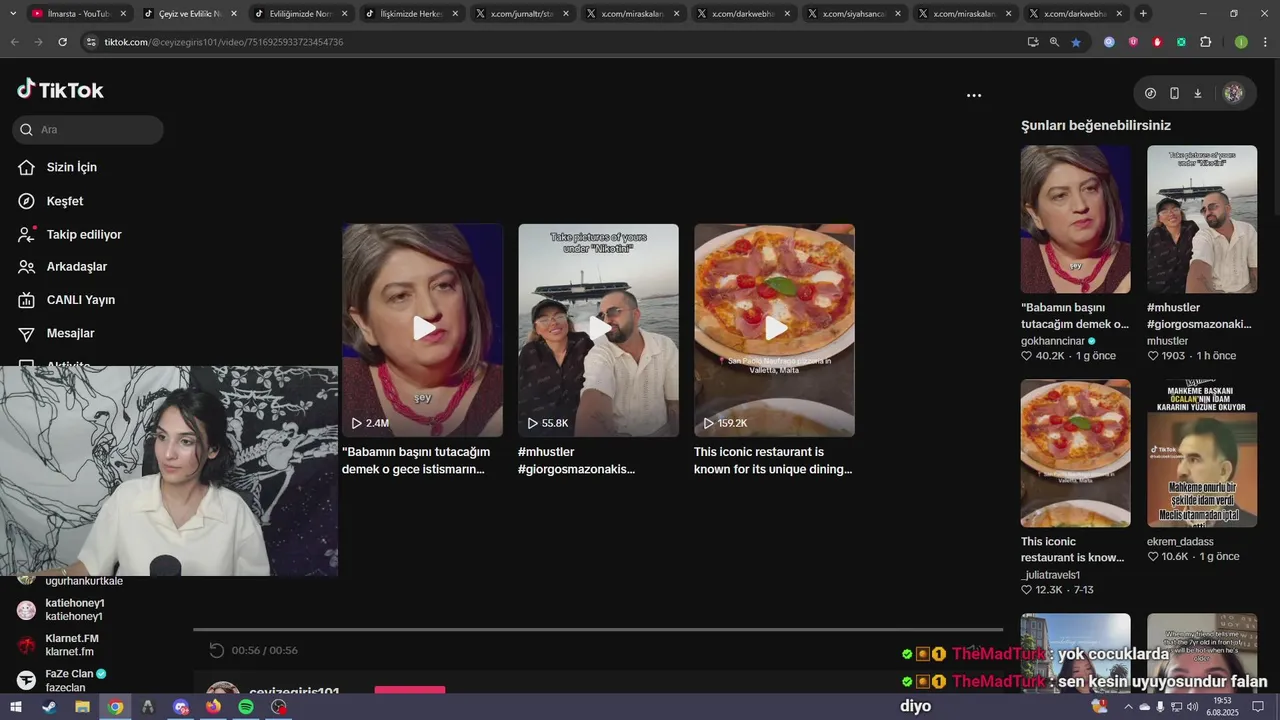1280x720 pixels.
Task: Open the browser extensions puzzle icon
Action: 1205,42
